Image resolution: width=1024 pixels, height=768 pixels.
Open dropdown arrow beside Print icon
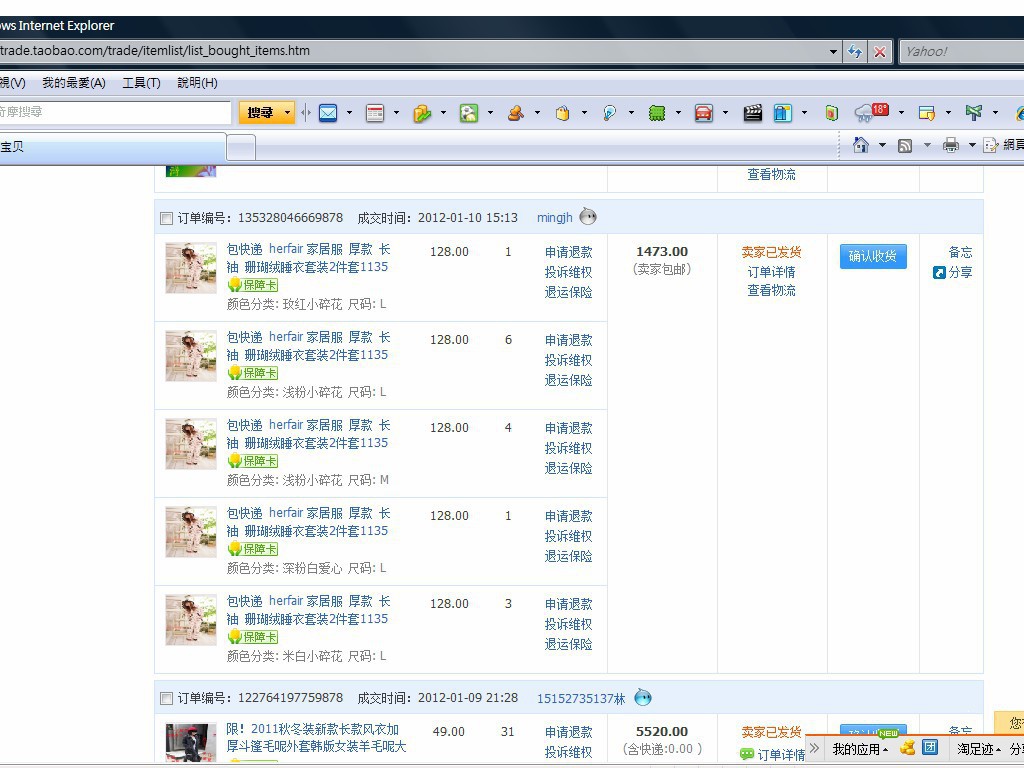(972, 145)
